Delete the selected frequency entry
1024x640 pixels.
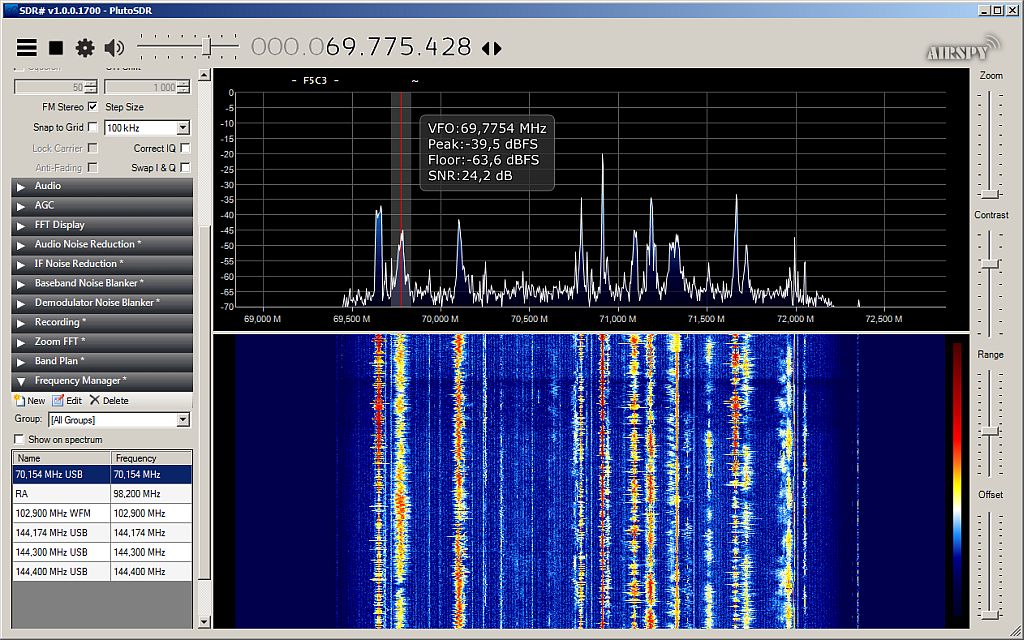[109, 400]
